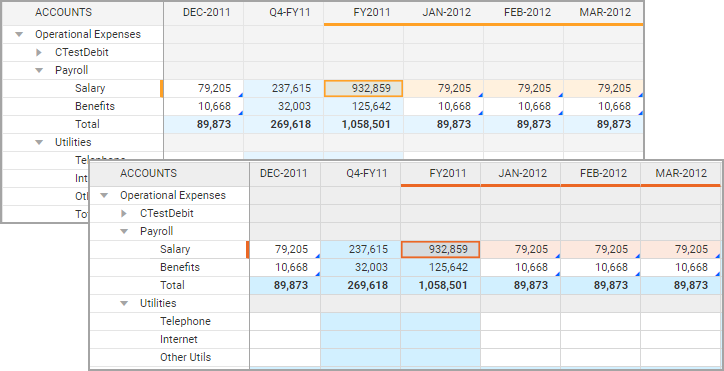The width and height of the screenshot is (724, 371).
Task: Select MAR-2012 column header in front grid
Action: click(681, 173)
